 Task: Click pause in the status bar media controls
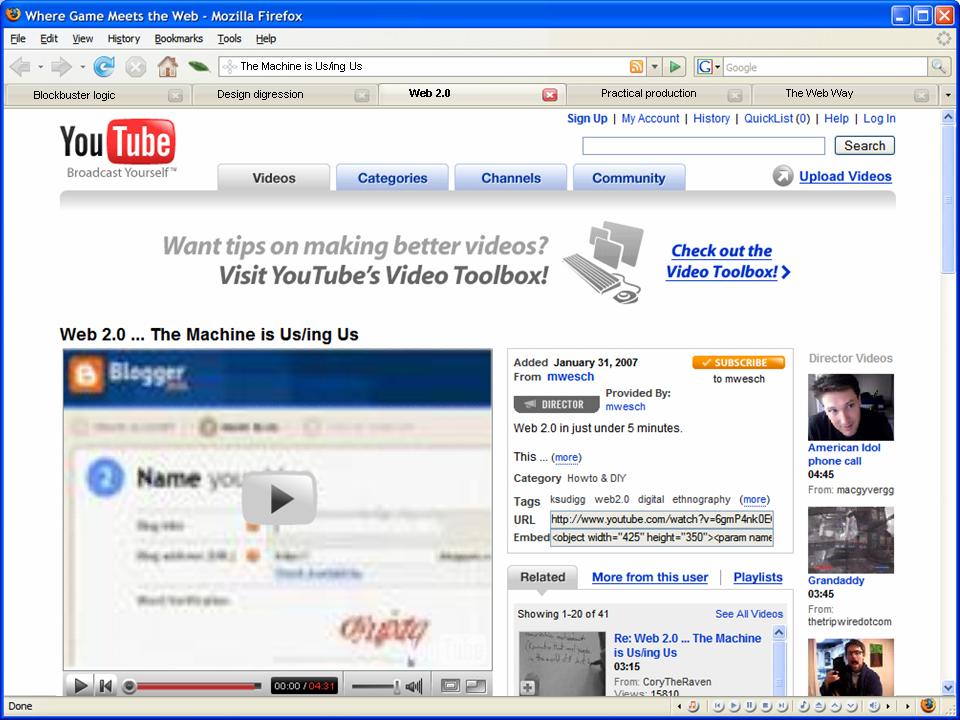(751, 706)
